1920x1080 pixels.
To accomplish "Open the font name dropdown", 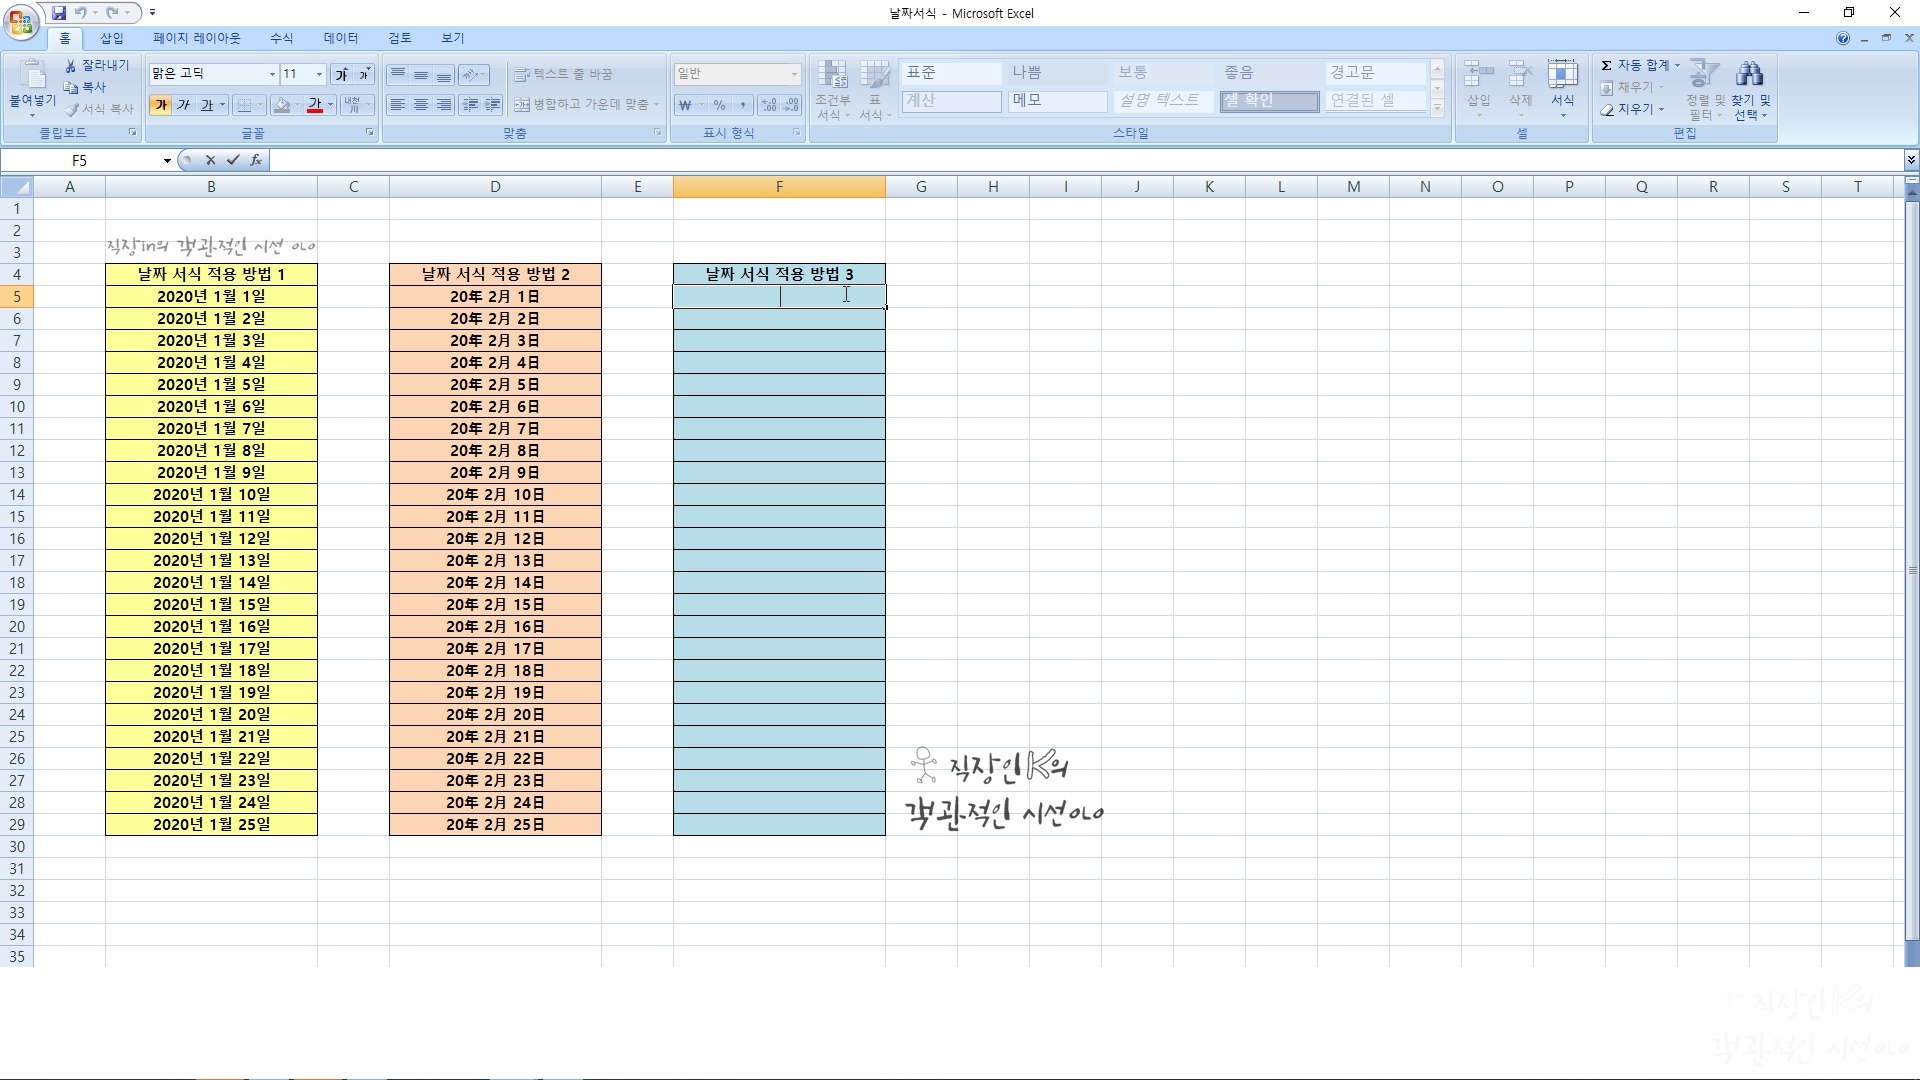I will (272, 74).
